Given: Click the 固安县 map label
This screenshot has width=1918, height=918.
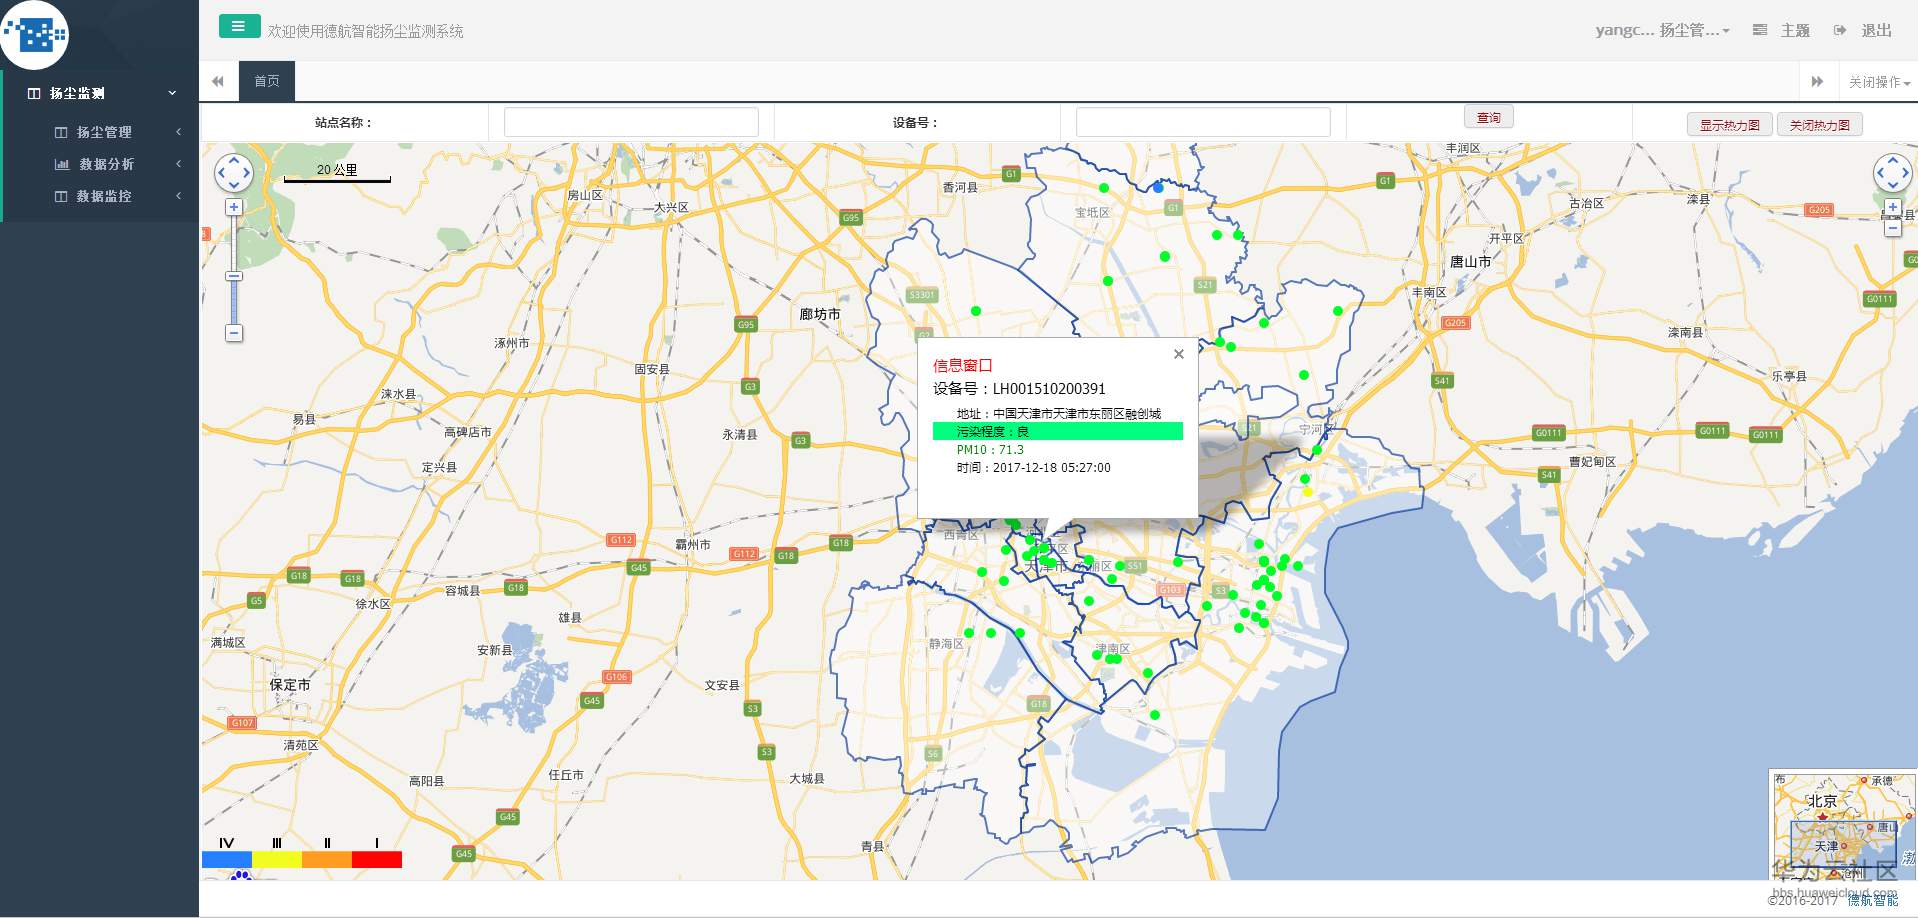Looking at the screenshot, I should tap(652, 369).
